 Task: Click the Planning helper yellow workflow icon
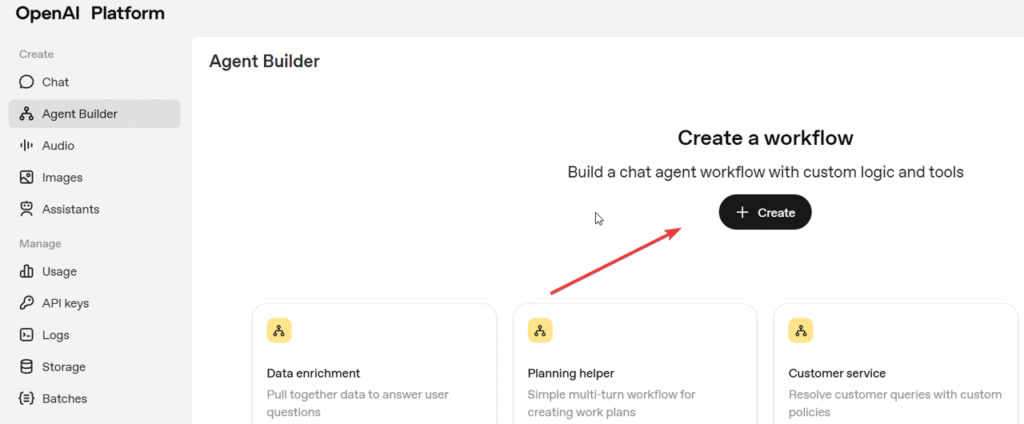540,331
